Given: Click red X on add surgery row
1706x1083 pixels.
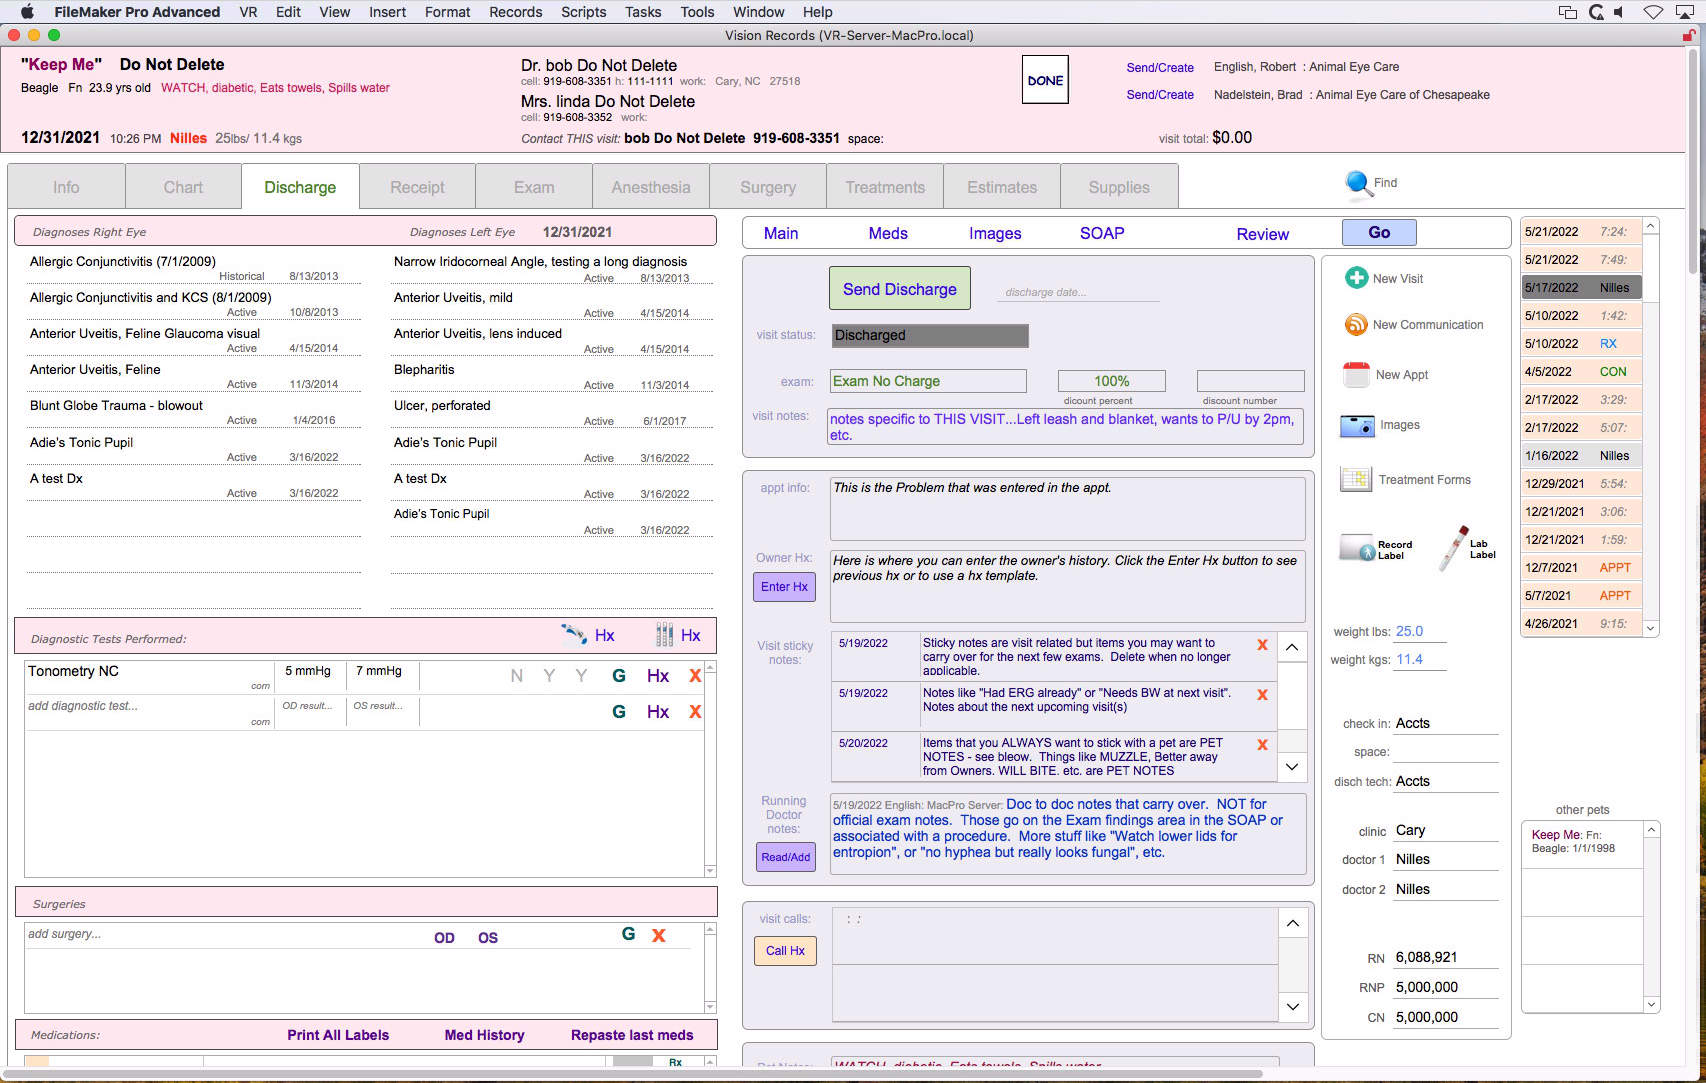Looking at the screenshot, I should 658,935.
